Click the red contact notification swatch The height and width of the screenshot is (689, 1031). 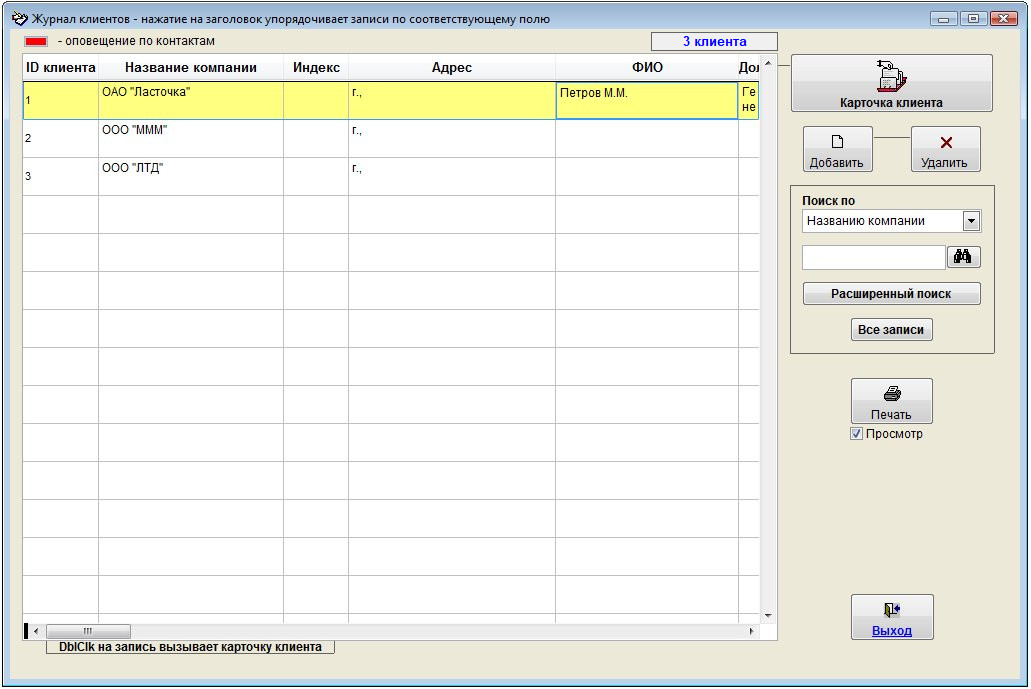click(x=36, y=42)
